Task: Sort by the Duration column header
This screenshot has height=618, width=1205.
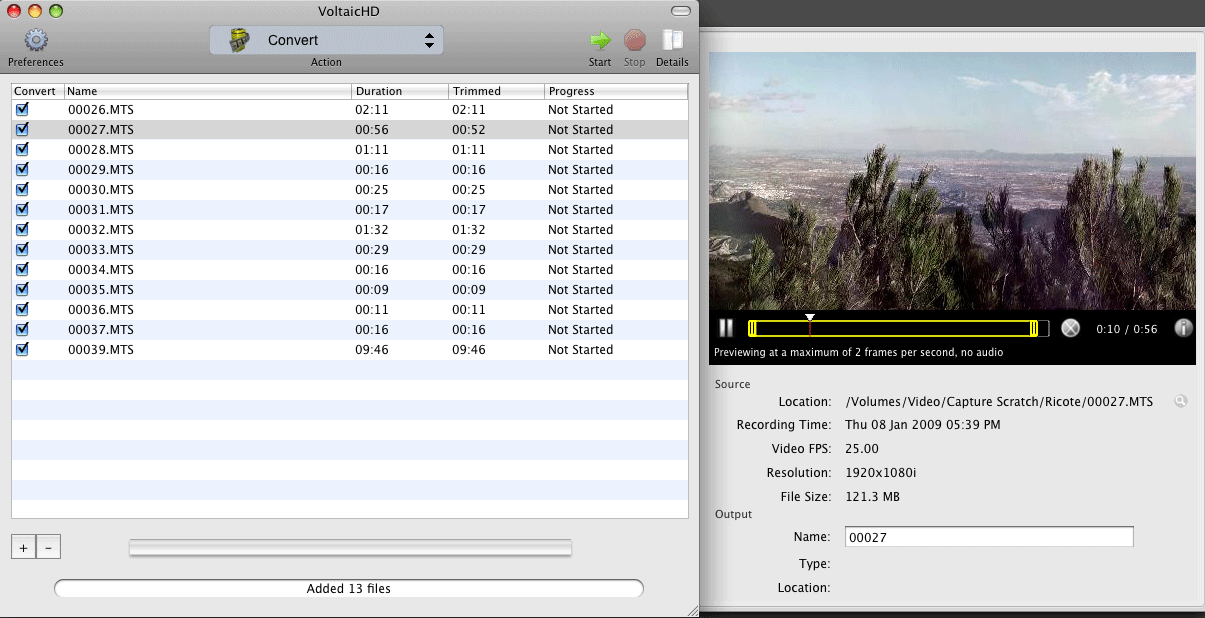Action: pyautogui.click(x=399, y=91)
